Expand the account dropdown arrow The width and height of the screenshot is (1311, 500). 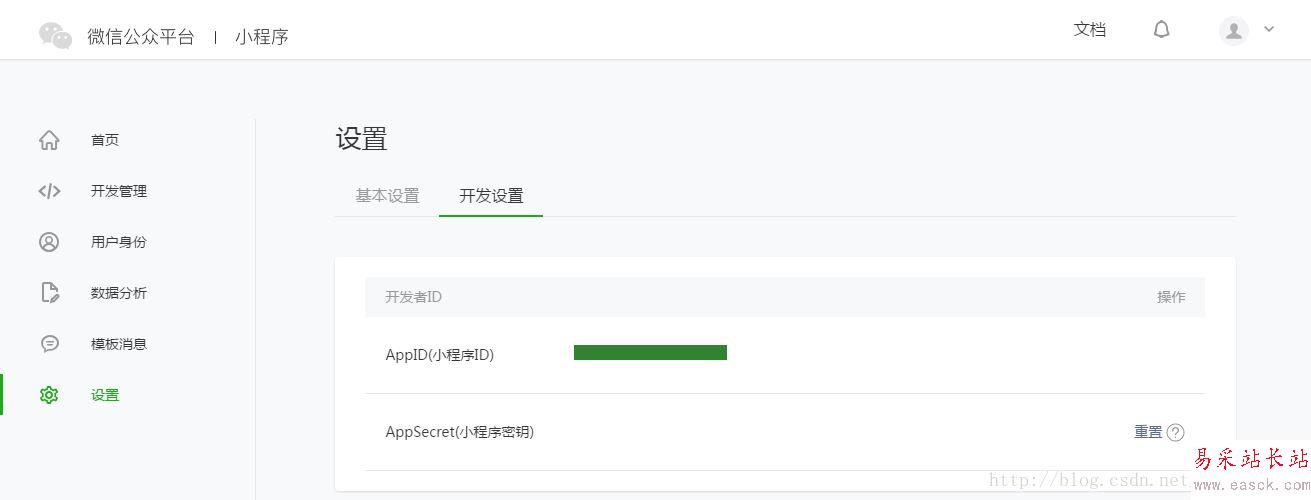[1269, 29]
